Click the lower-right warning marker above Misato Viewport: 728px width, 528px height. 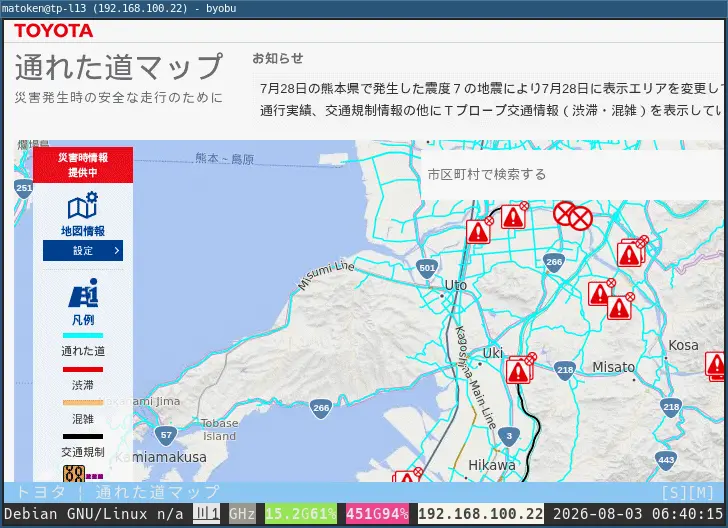(620, 307)
